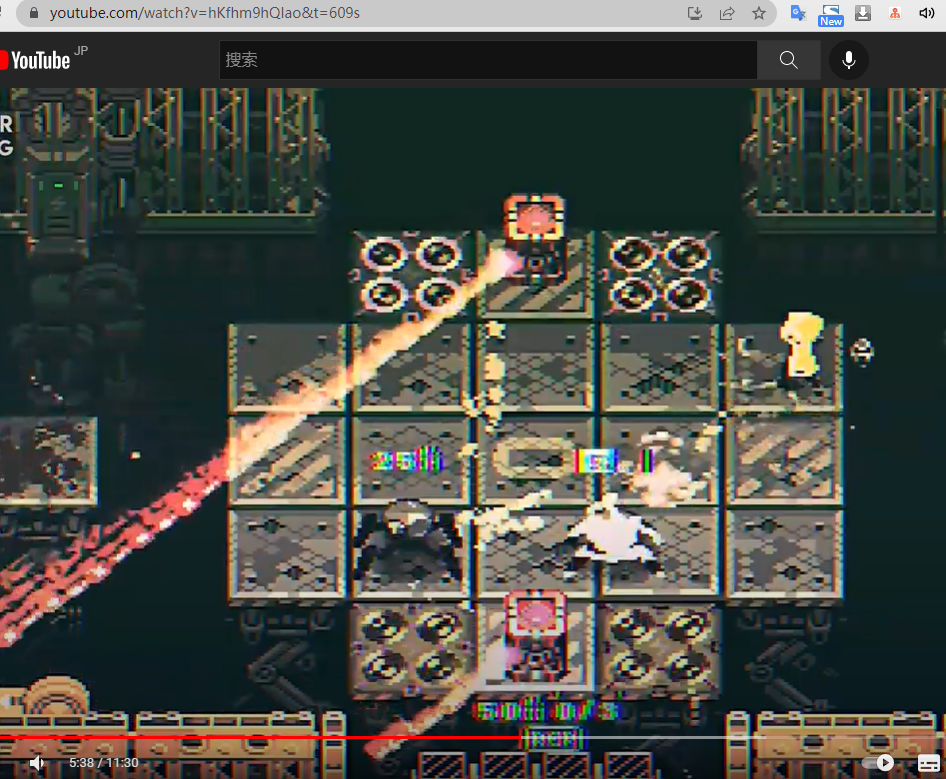
Task: Mute the video with volume speaker button
Action: point(37,763)
